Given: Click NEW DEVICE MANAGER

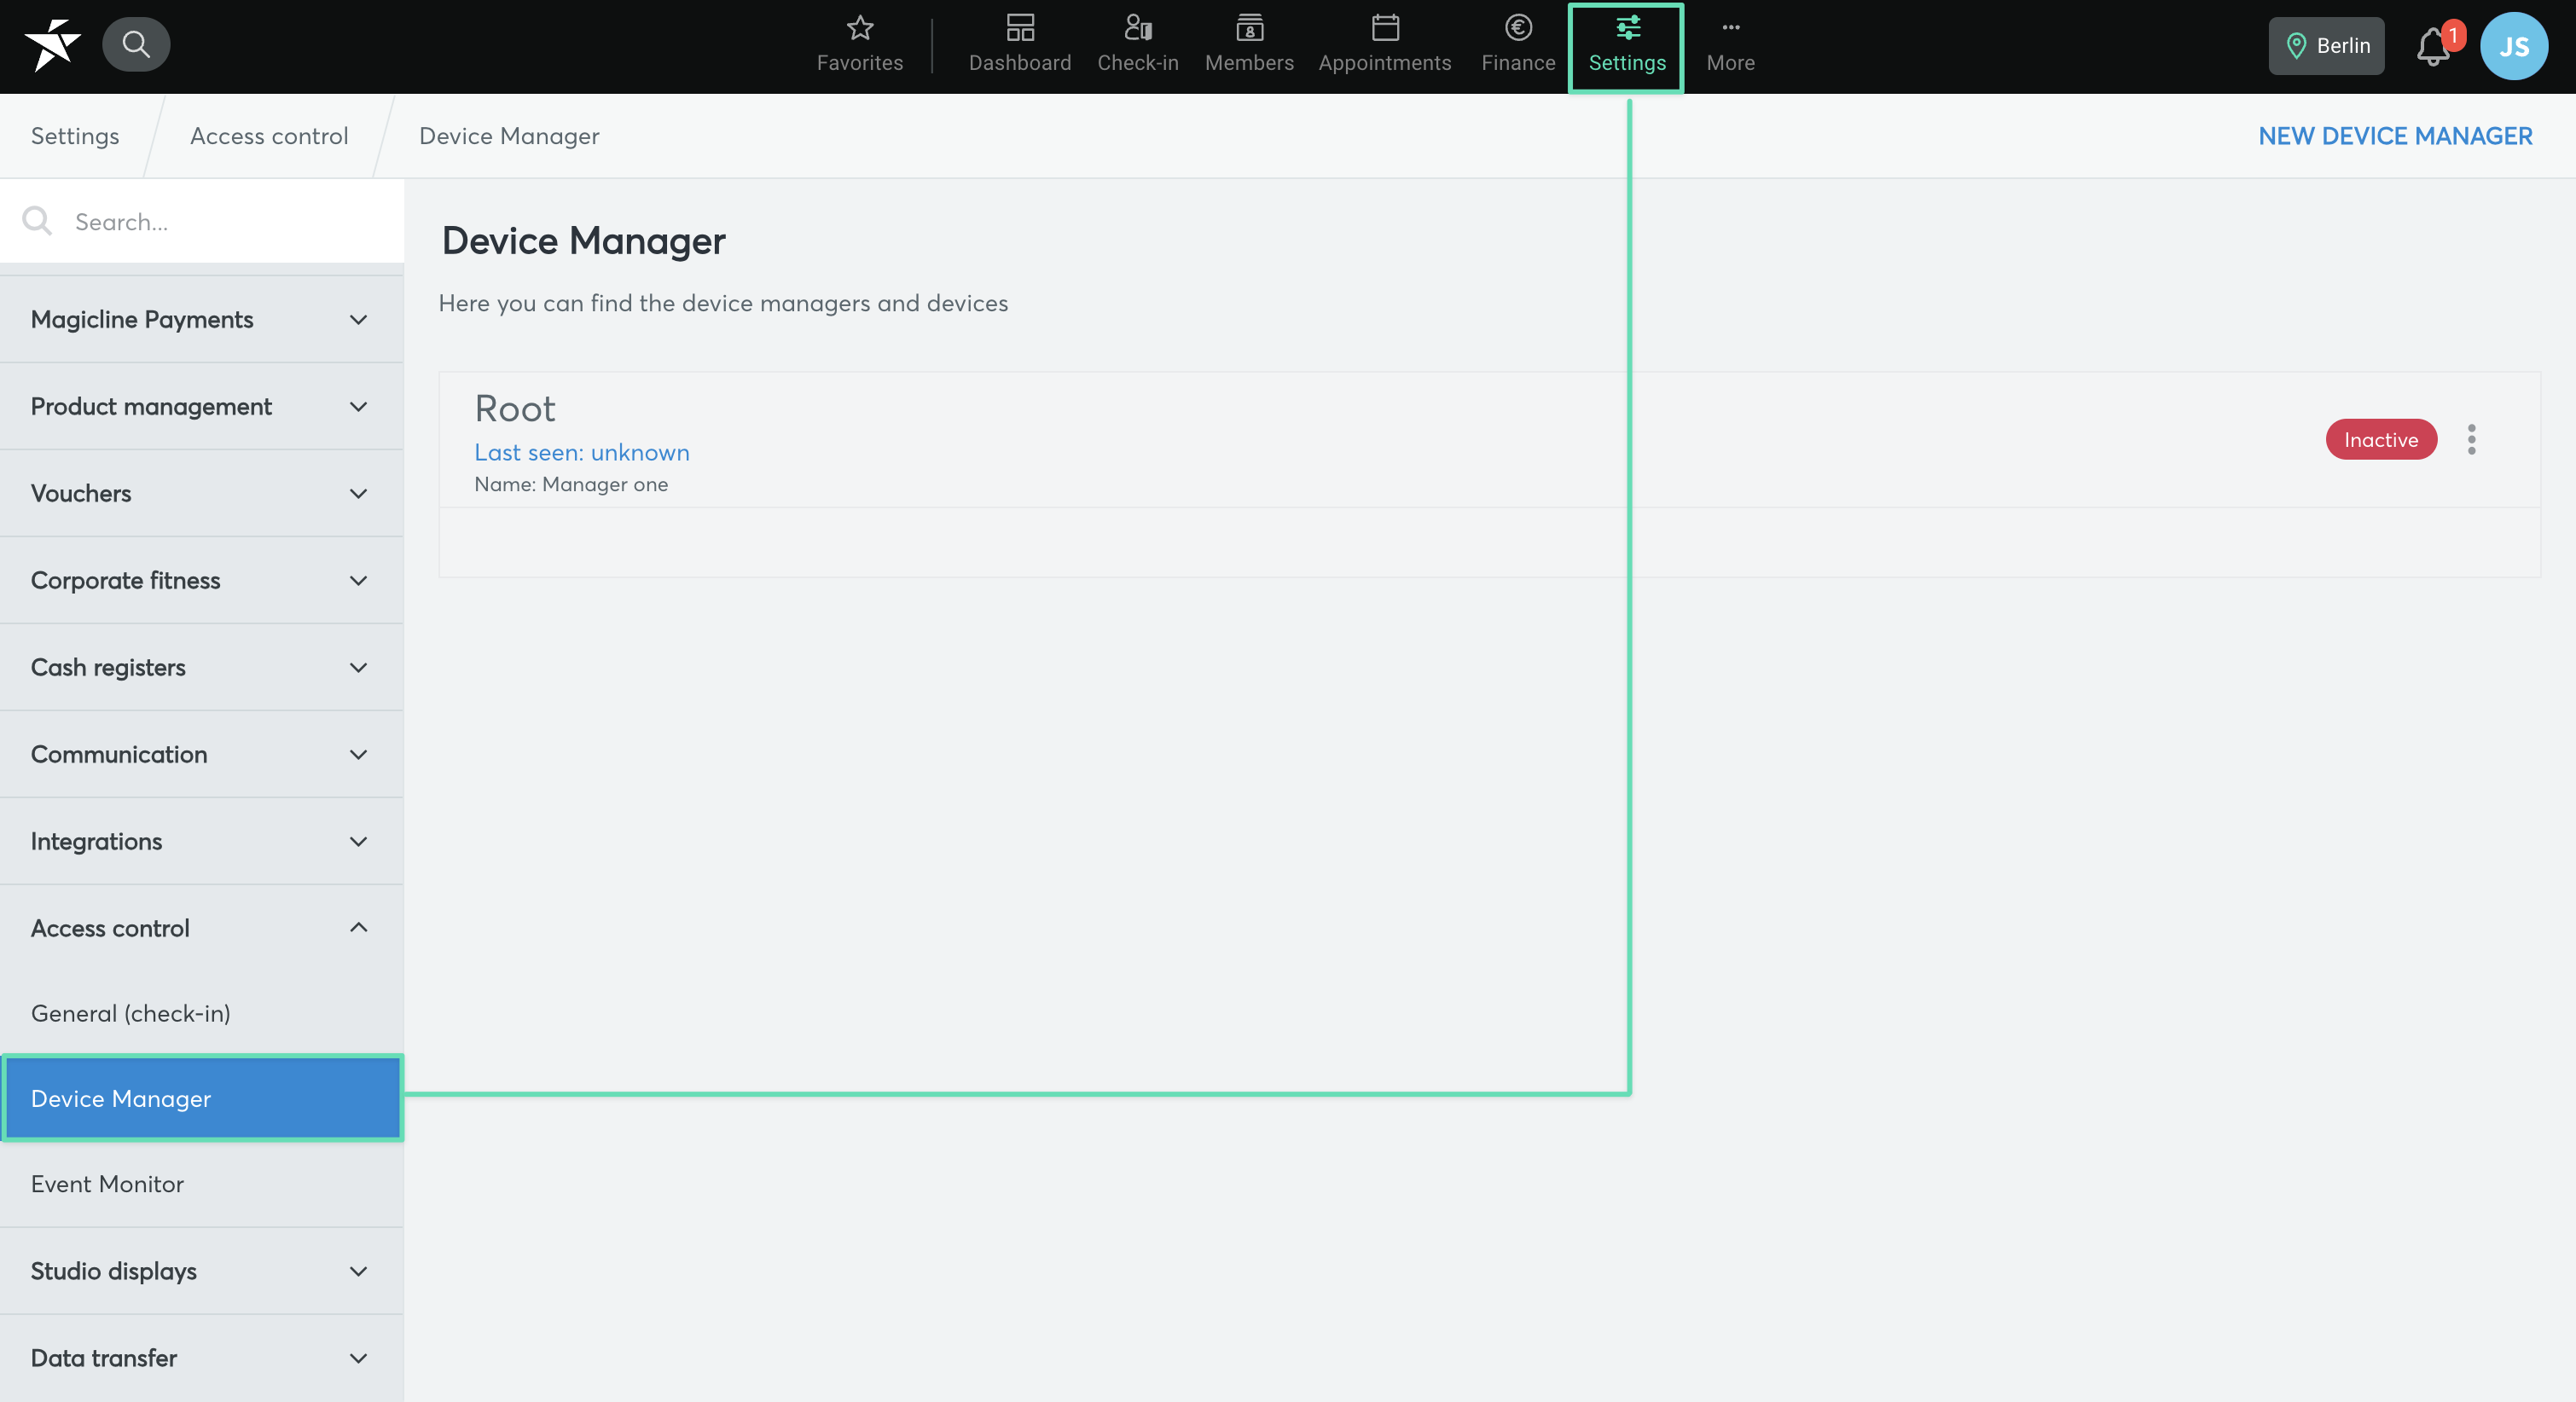Looking at the screenshot, I should [x=2395, y=136].
